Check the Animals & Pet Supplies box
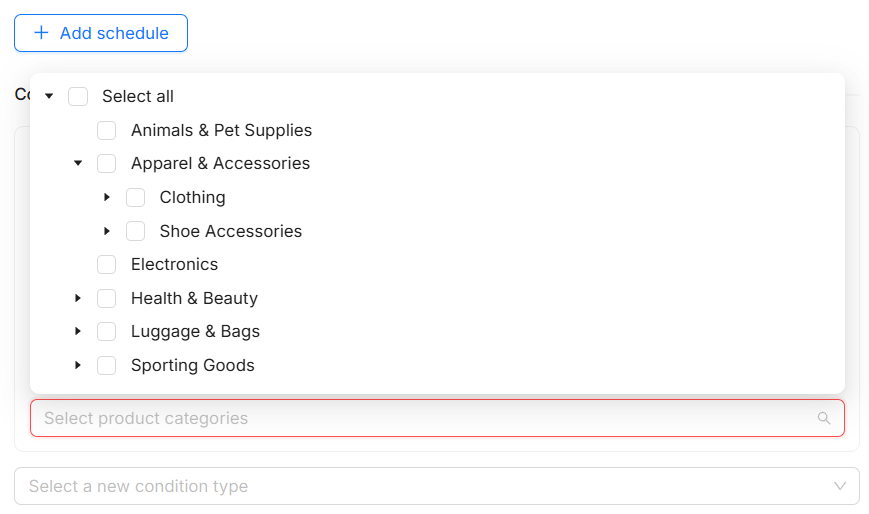The image size is (869, 514). coord(107,130)
